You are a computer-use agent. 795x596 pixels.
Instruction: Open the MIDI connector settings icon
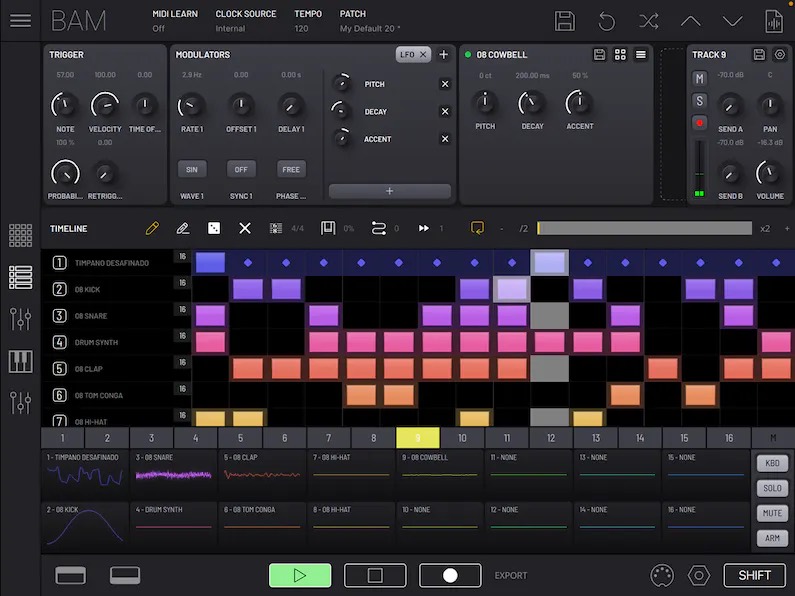coord(661,575)
